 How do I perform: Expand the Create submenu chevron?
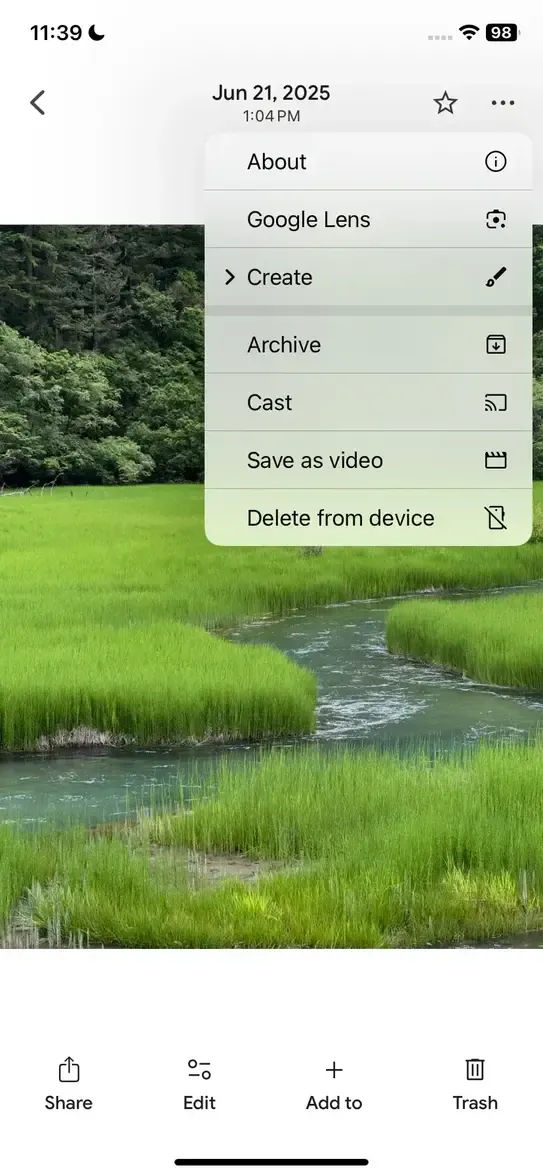[x=230, y=278]
